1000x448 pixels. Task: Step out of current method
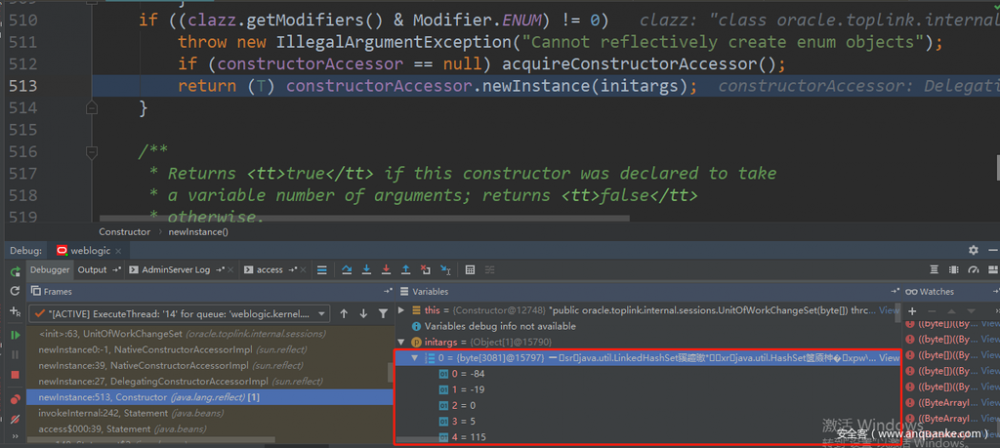point(405,270)
